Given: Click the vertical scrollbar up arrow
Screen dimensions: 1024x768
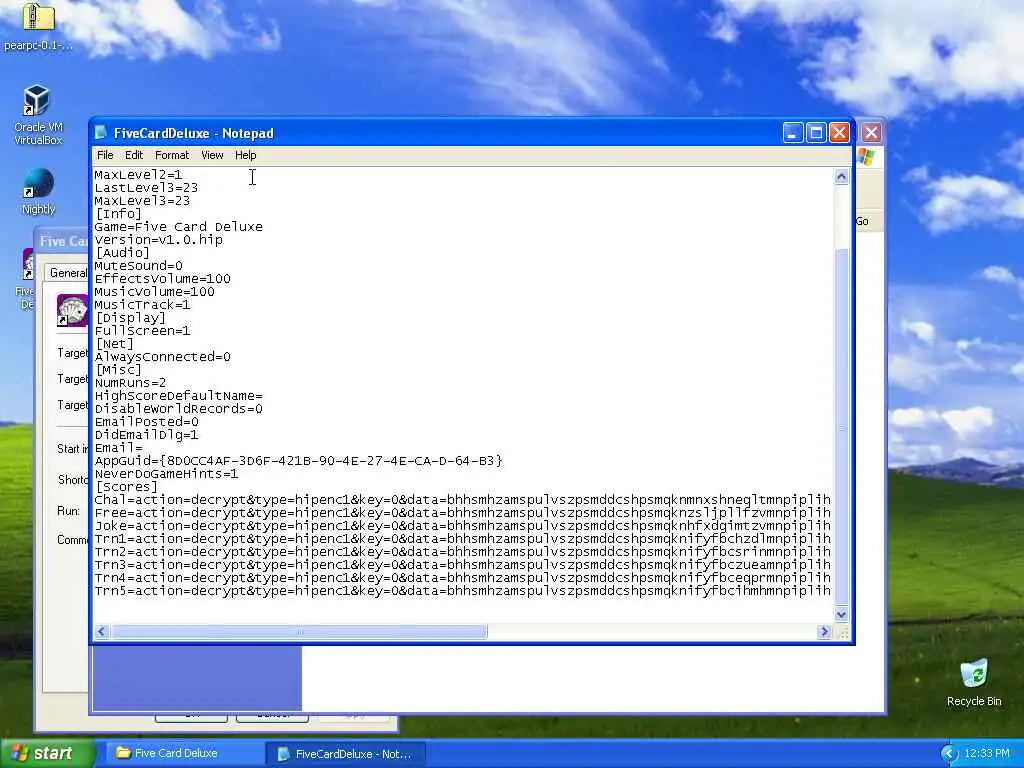Looking at the screenshot, I should [841, 177].
